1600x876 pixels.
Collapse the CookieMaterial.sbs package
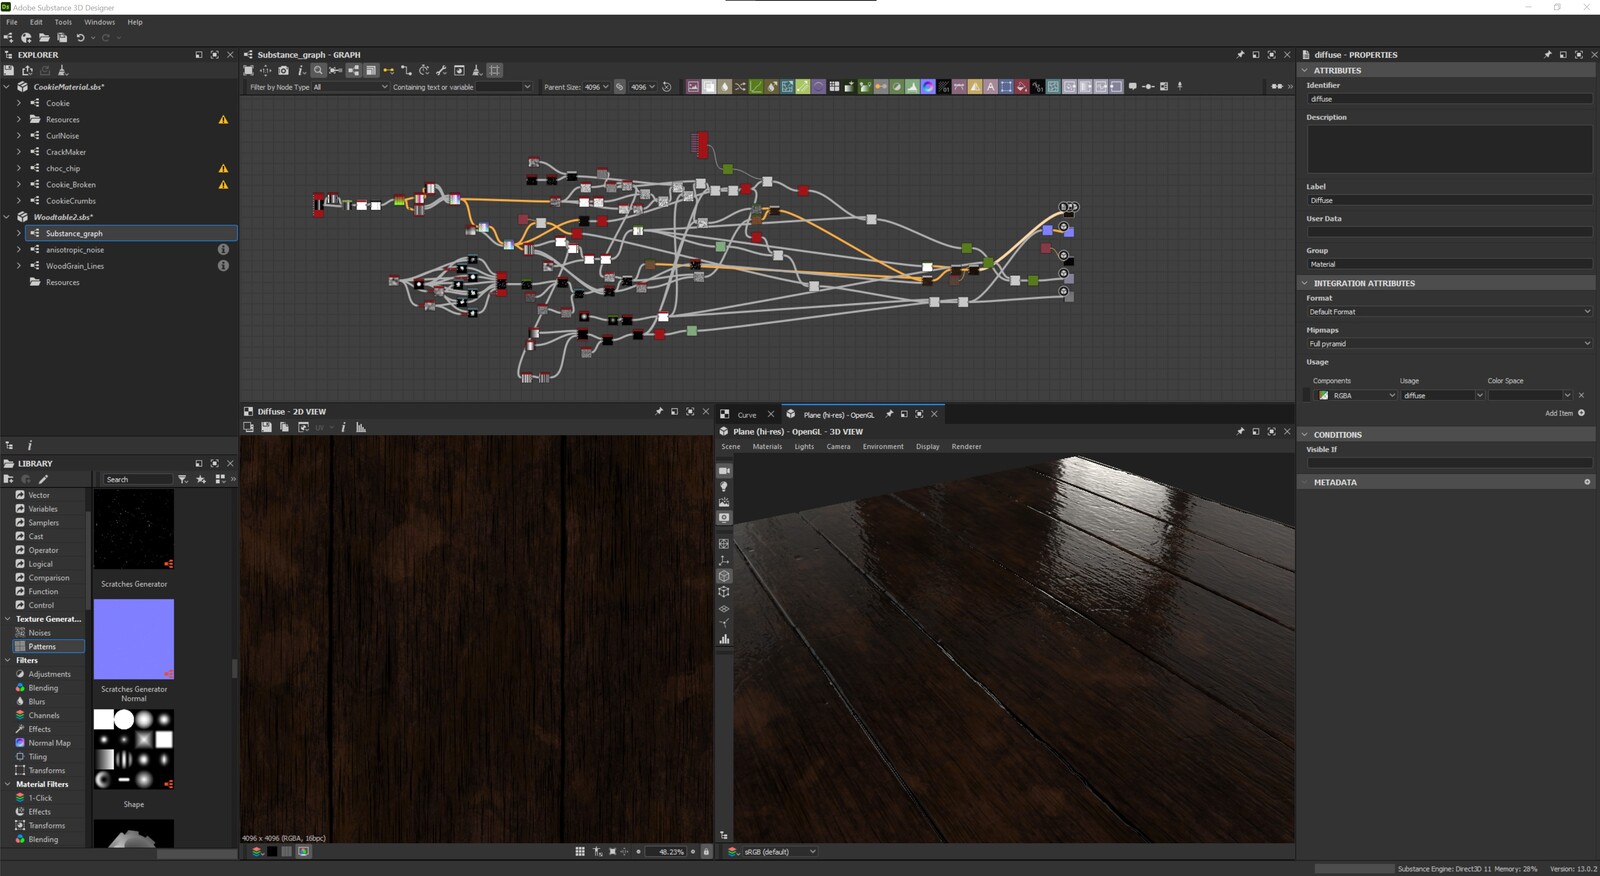pyautogui.click(x=7, y=87)
